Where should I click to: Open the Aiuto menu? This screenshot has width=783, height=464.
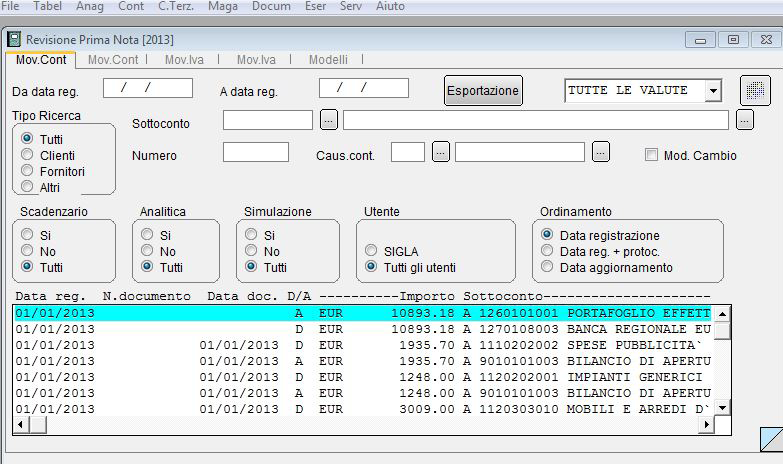pyautogui.click(x=390, y=6)
